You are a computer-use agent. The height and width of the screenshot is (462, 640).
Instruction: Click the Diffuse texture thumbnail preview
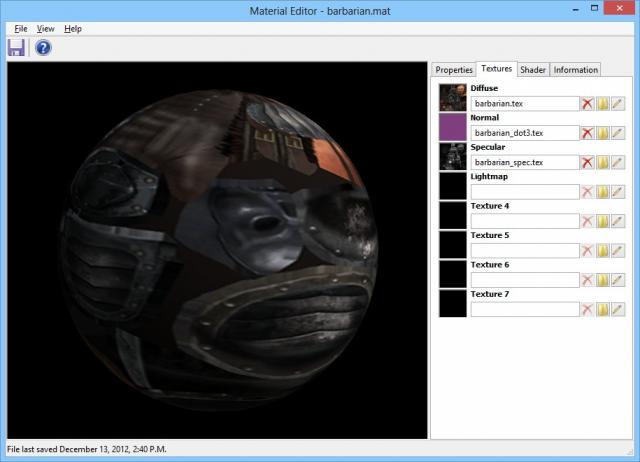pyautogui.click(x=453, y=97)
